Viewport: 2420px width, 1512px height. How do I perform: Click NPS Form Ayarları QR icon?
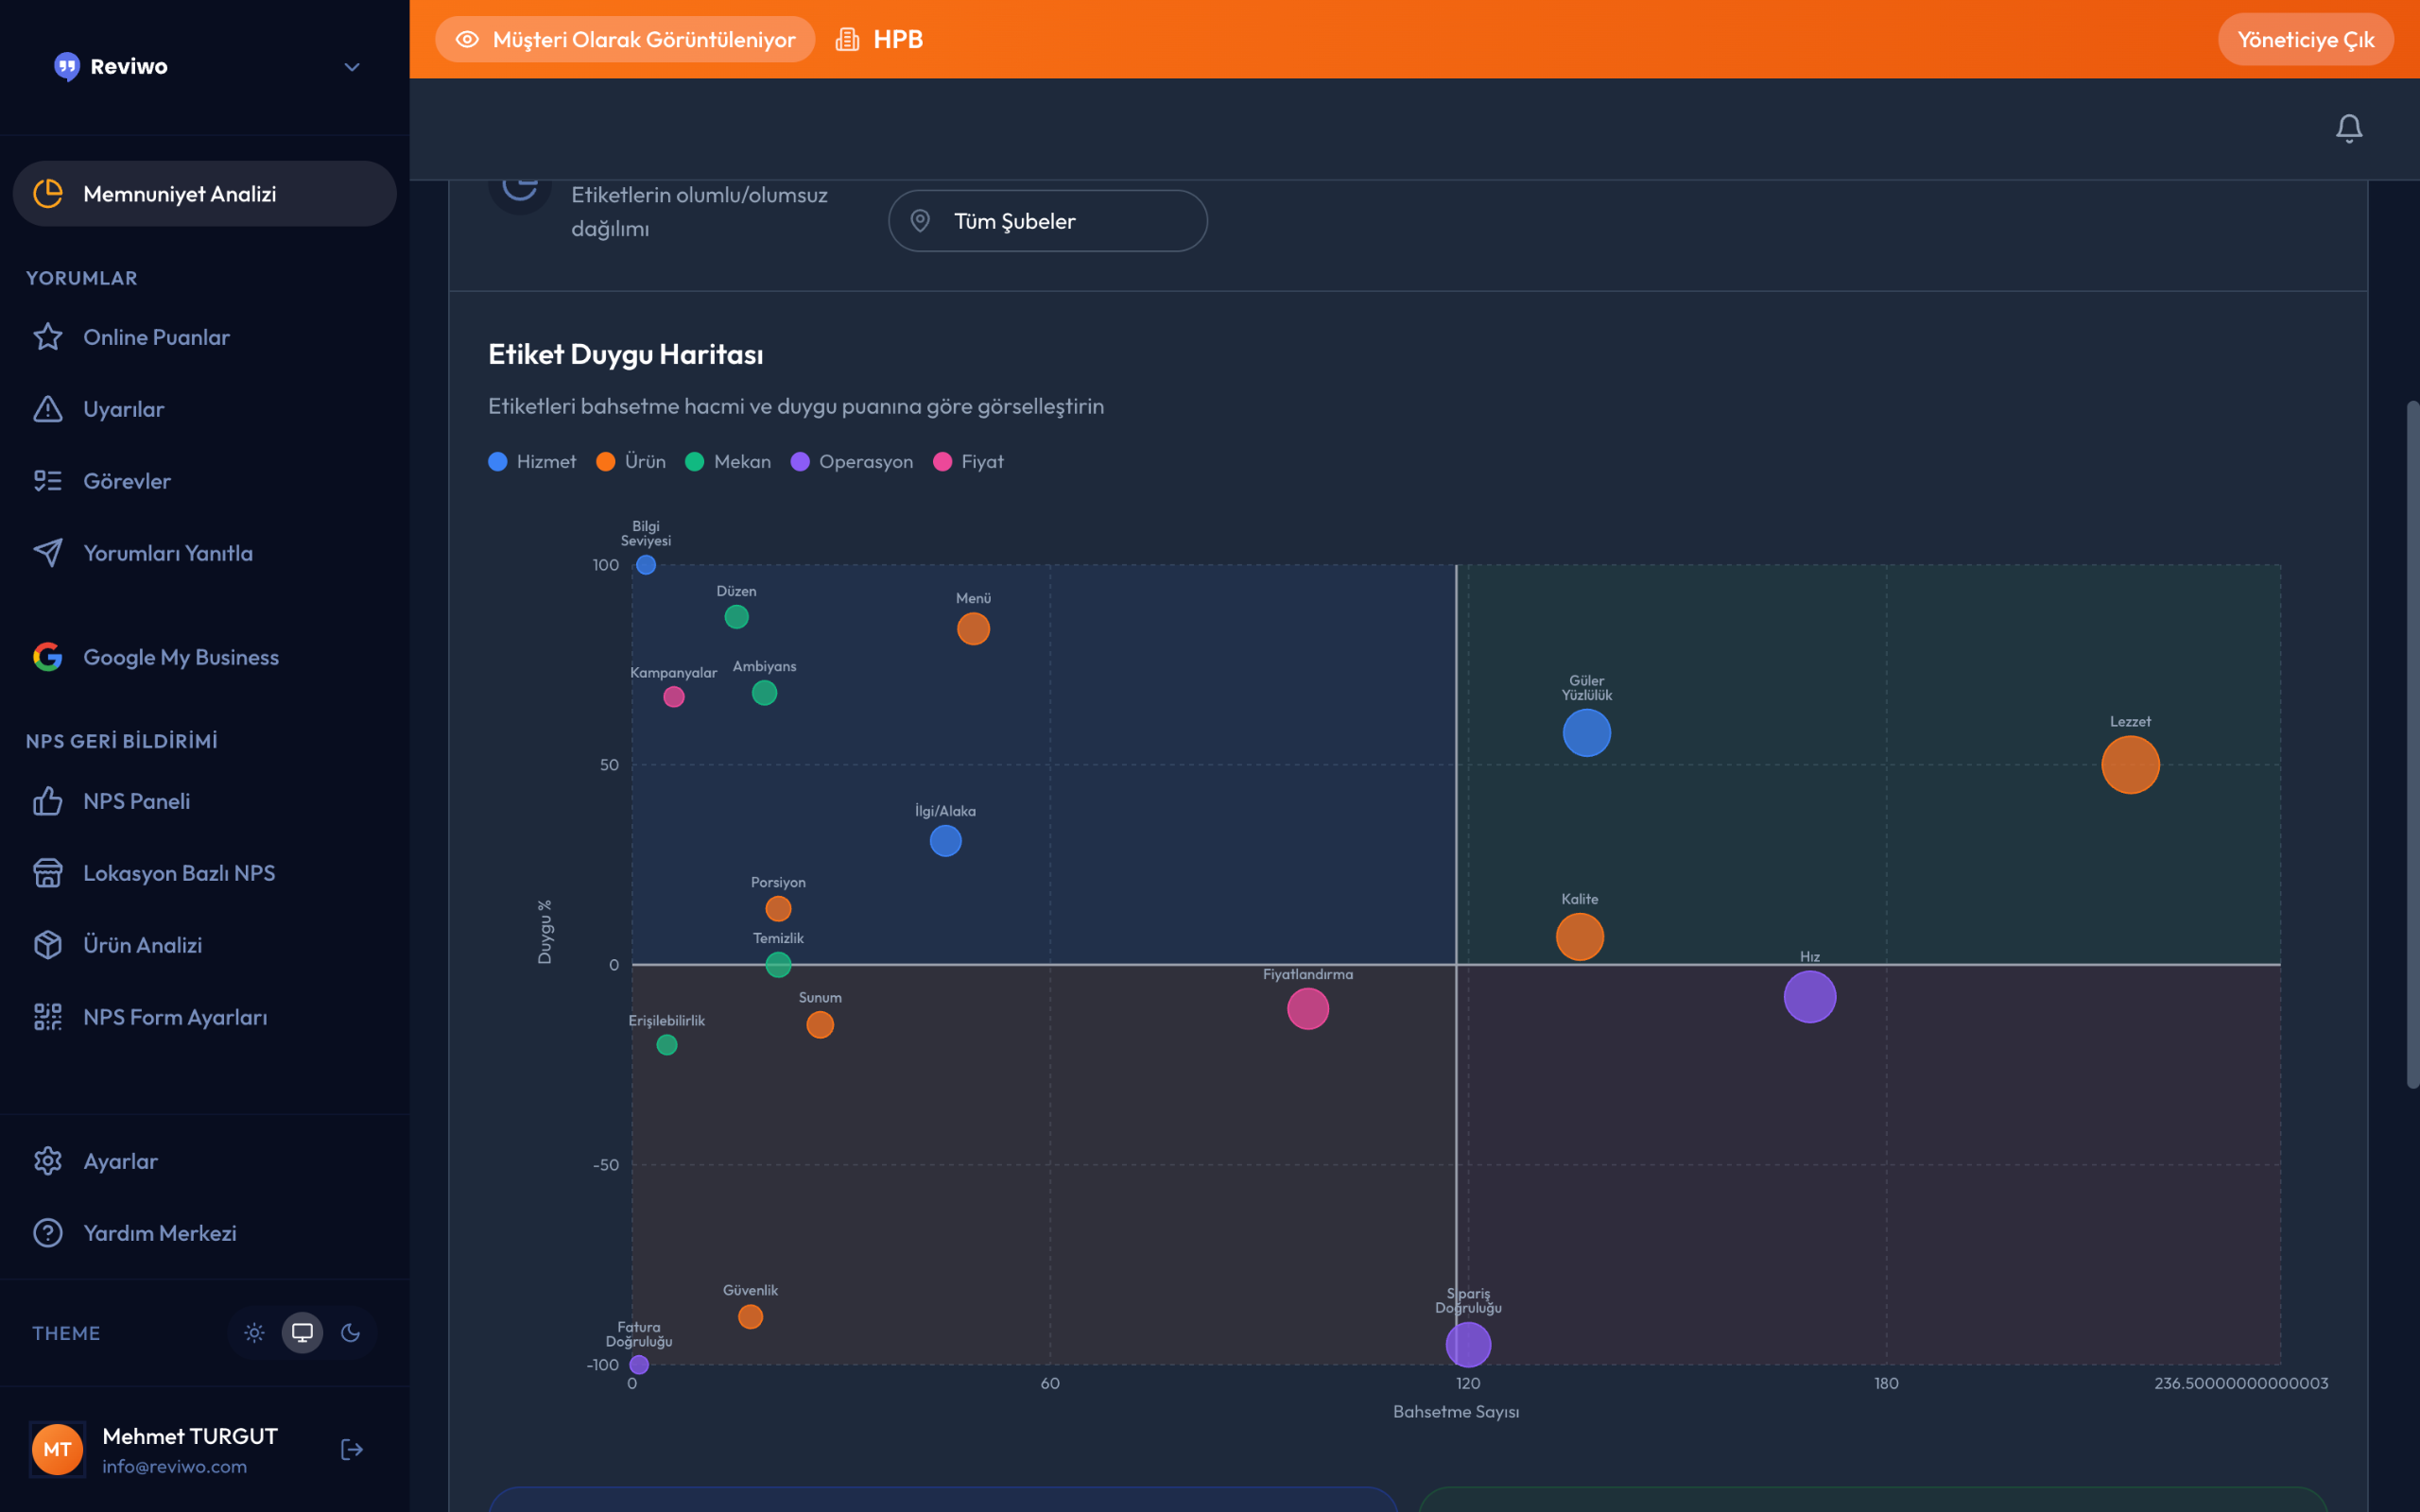(48, 1017)
